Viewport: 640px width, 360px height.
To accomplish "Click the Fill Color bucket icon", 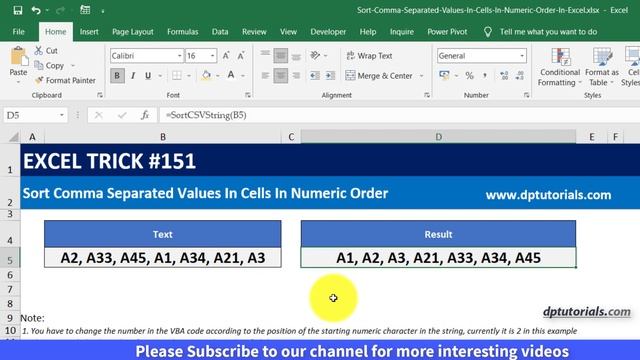I will [x=206, y=76].
